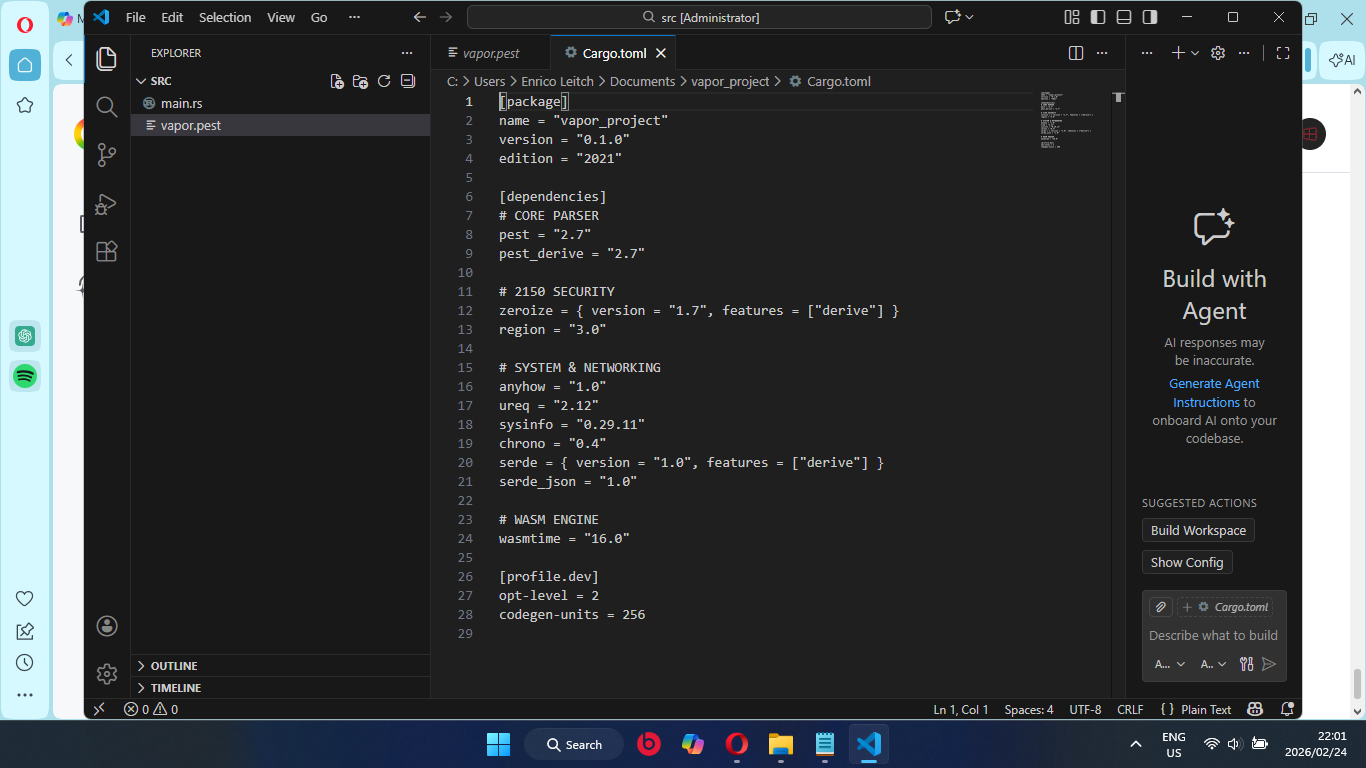Click the attachment paperclip in the Agent chat
The width and height of the screenshot is (1366, 768).
coord(1160,606)
